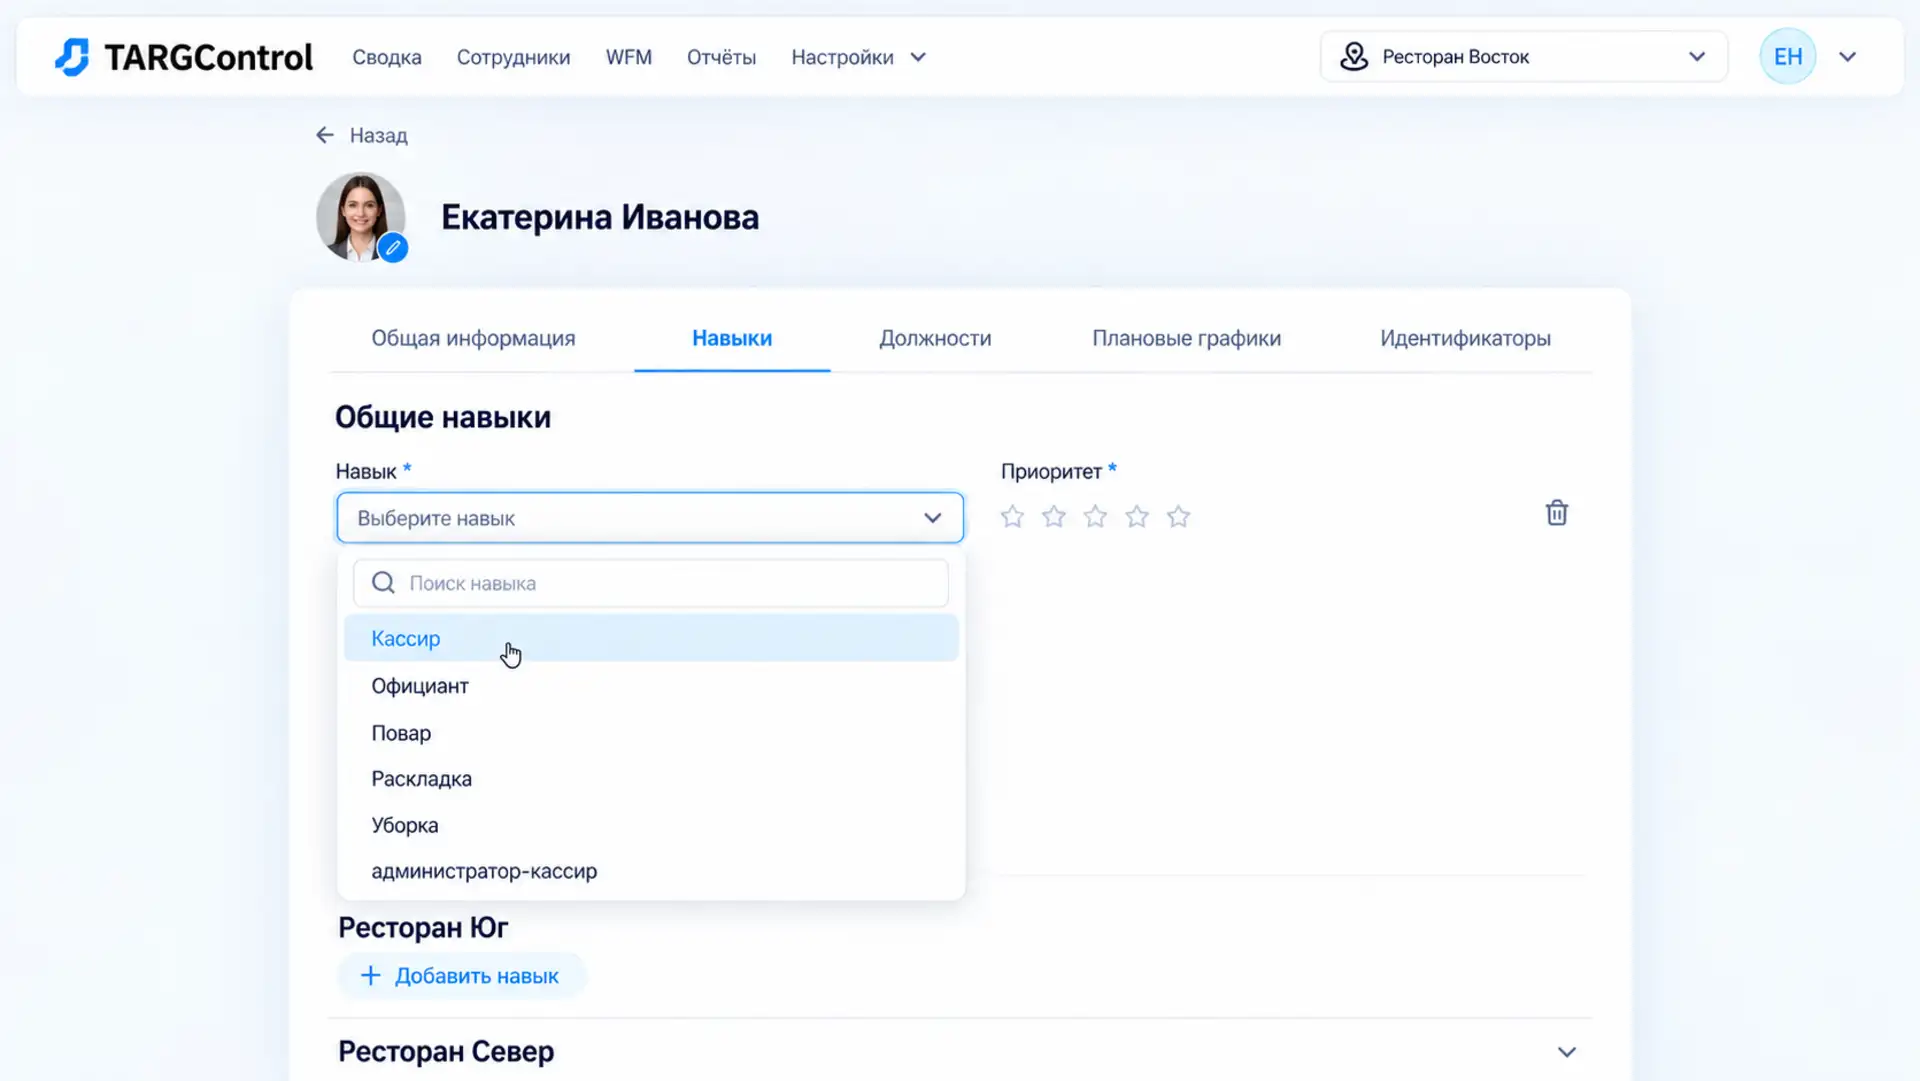Click Добавить навык under Ресторан Юг
The width and height of the screenshot is (1920, 1081).
461,976
